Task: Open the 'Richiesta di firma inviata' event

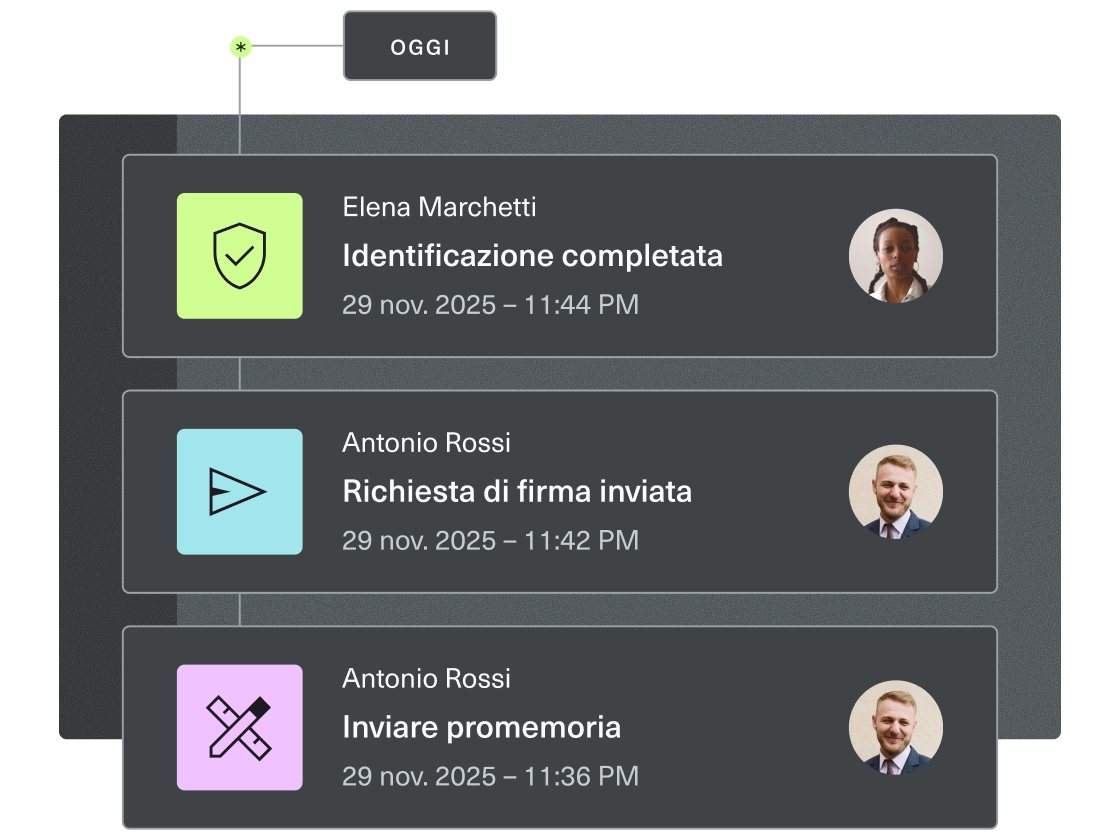Action: (x=517, y=492)
